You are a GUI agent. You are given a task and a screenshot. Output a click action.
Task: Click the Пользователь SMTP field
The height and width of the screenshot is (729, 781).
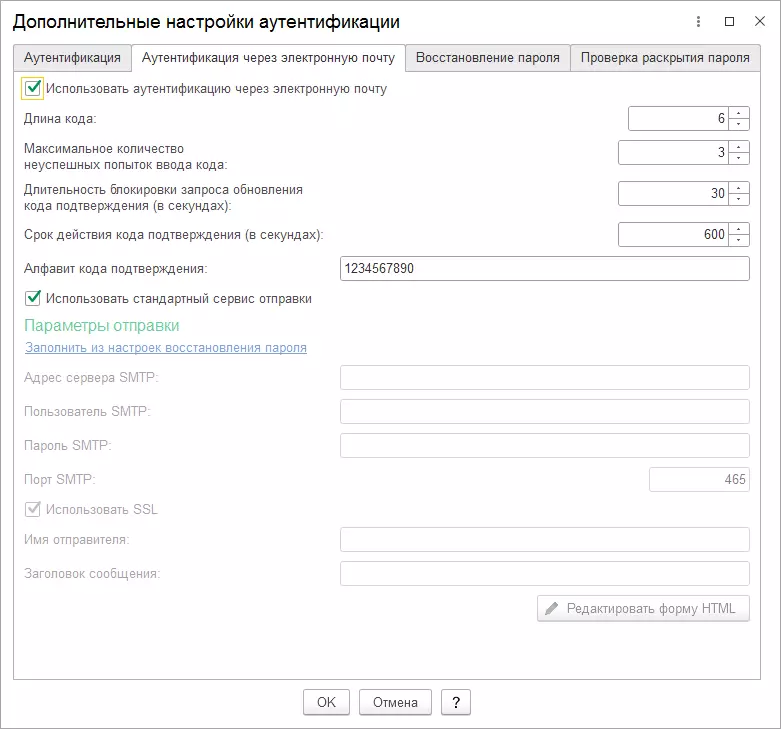(544, 411)
